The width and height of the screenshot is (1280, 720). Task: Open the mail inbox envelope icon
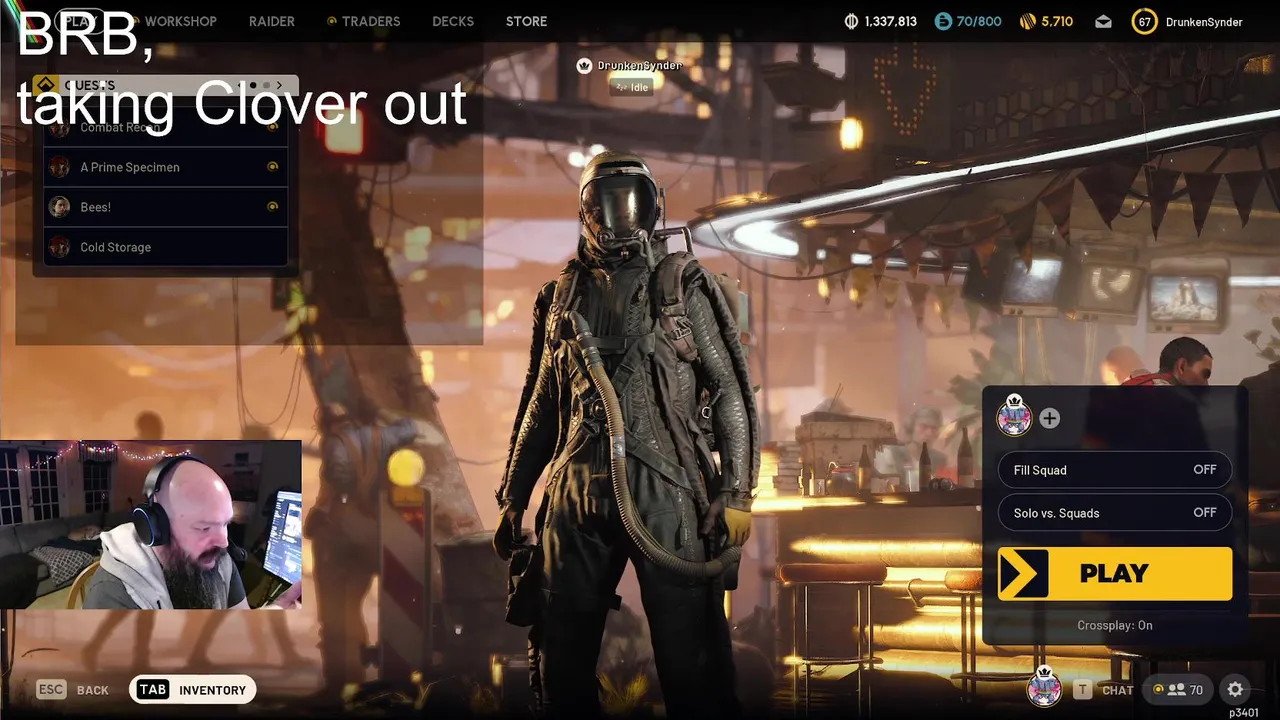(1103, 21)
